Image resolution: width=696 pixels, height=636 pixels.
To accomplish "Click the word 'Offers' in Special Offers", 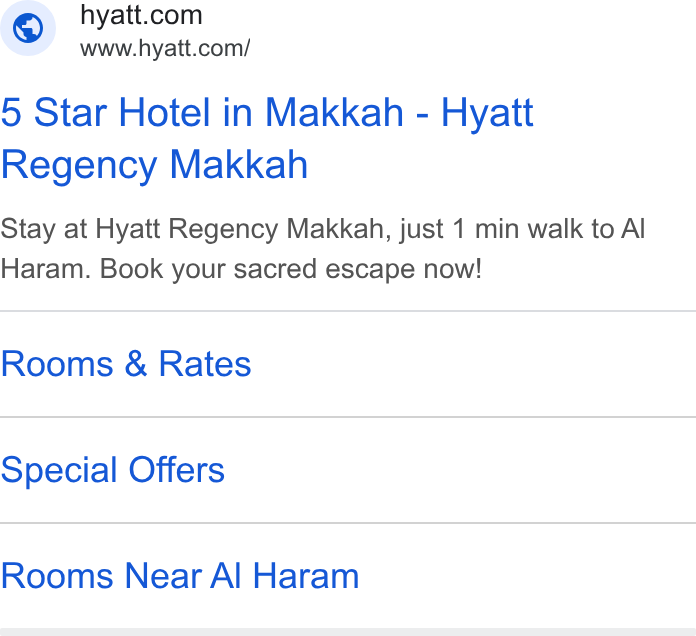I will 177,470.
